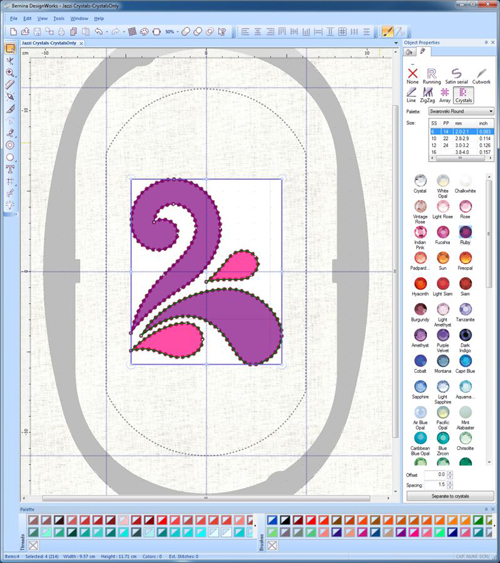Open the Undo history dropdown arrow
The height and width of the screenshot is (563, 500).
[107, 32]
